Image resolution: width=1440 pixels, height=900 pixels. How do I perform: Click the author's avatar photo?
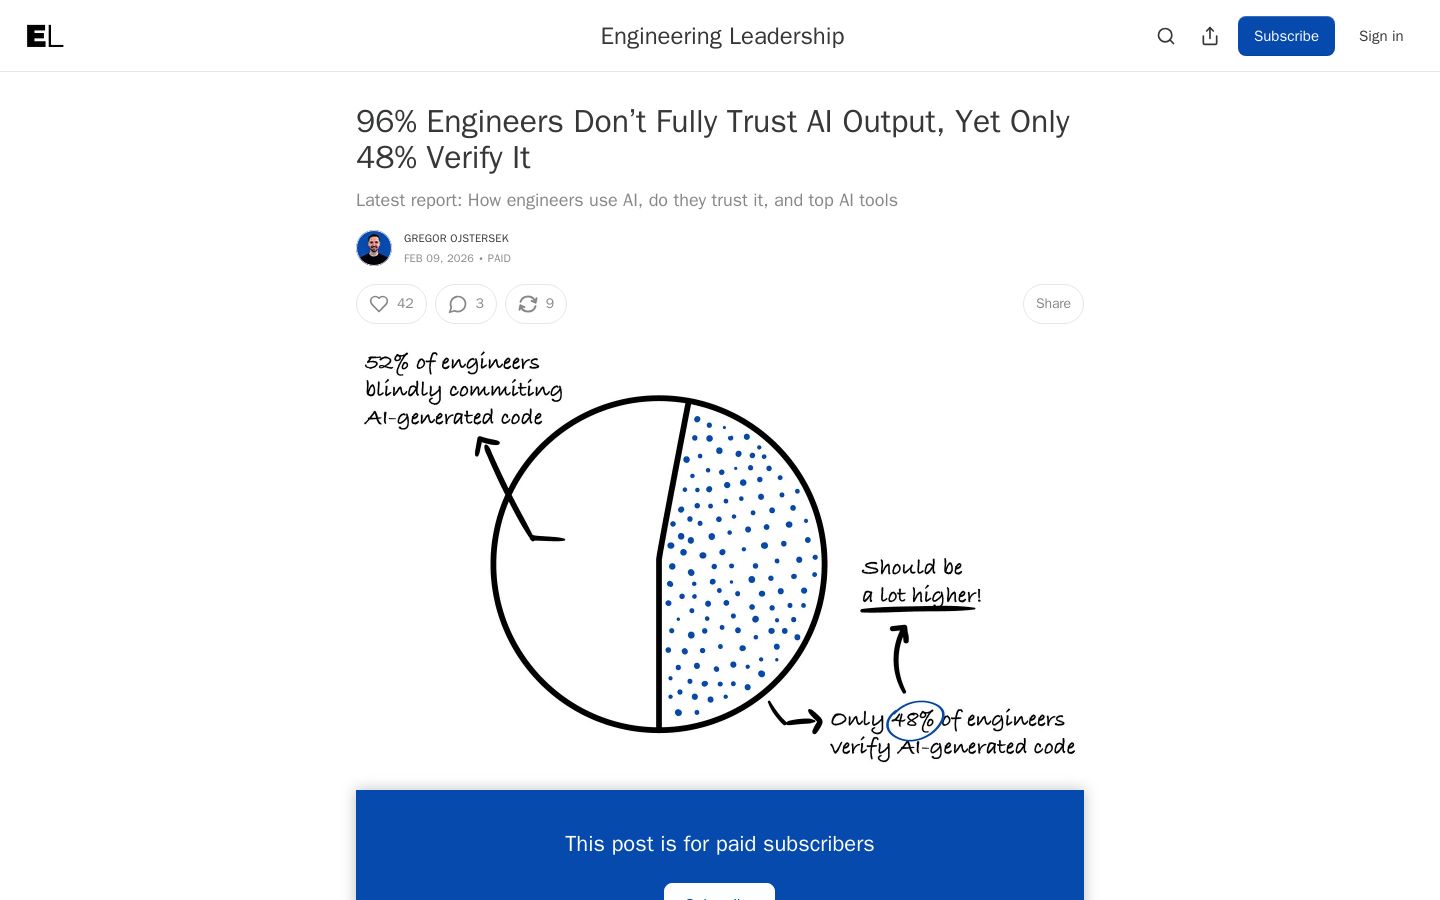[374, 248]
